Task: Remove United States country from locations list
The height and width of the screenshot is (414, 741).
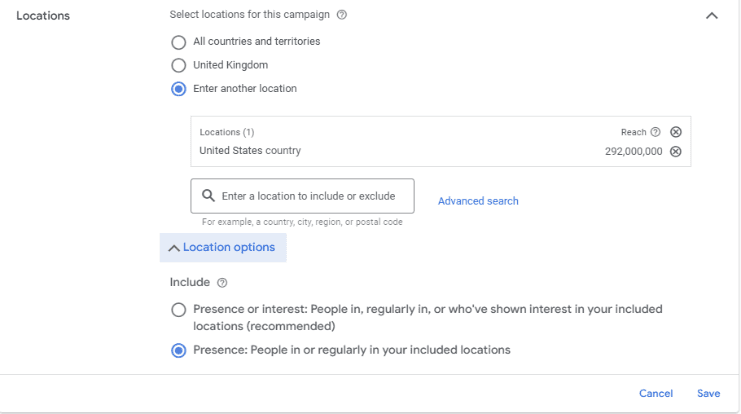Action: [x=676, y=152]
